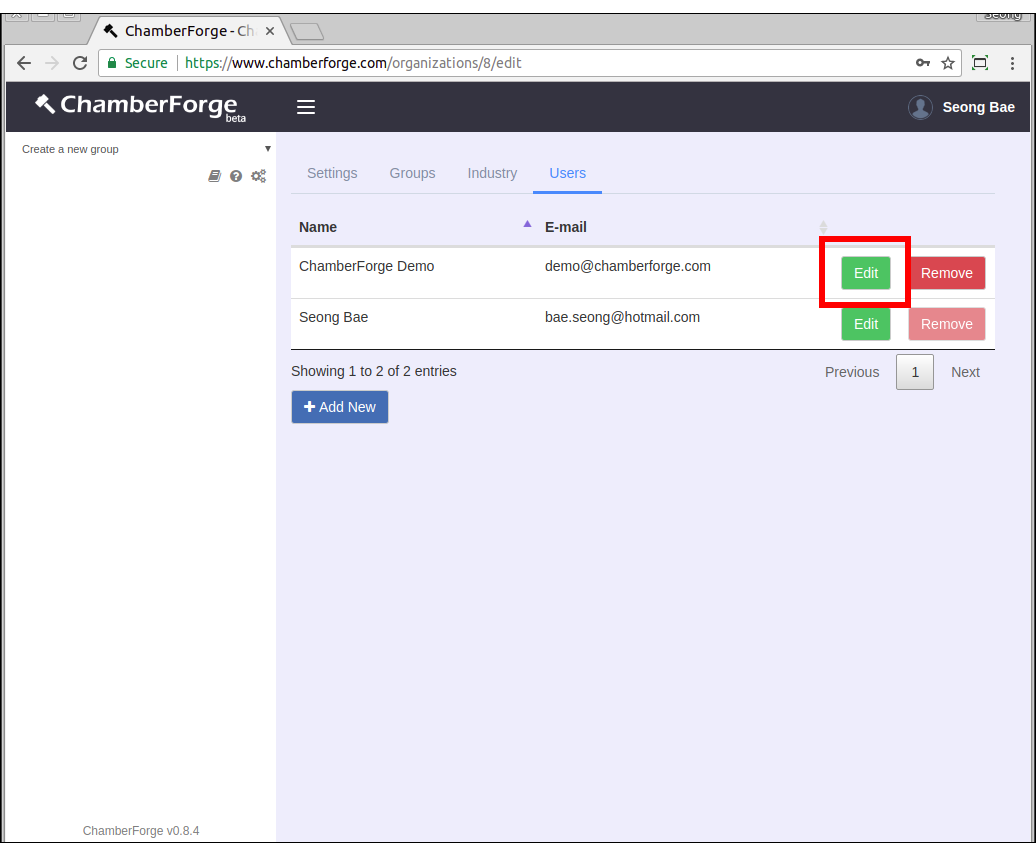Screen dimensions: 1036x856
Task: Open the help question mark icon
Action: click(x=236, y=175)
